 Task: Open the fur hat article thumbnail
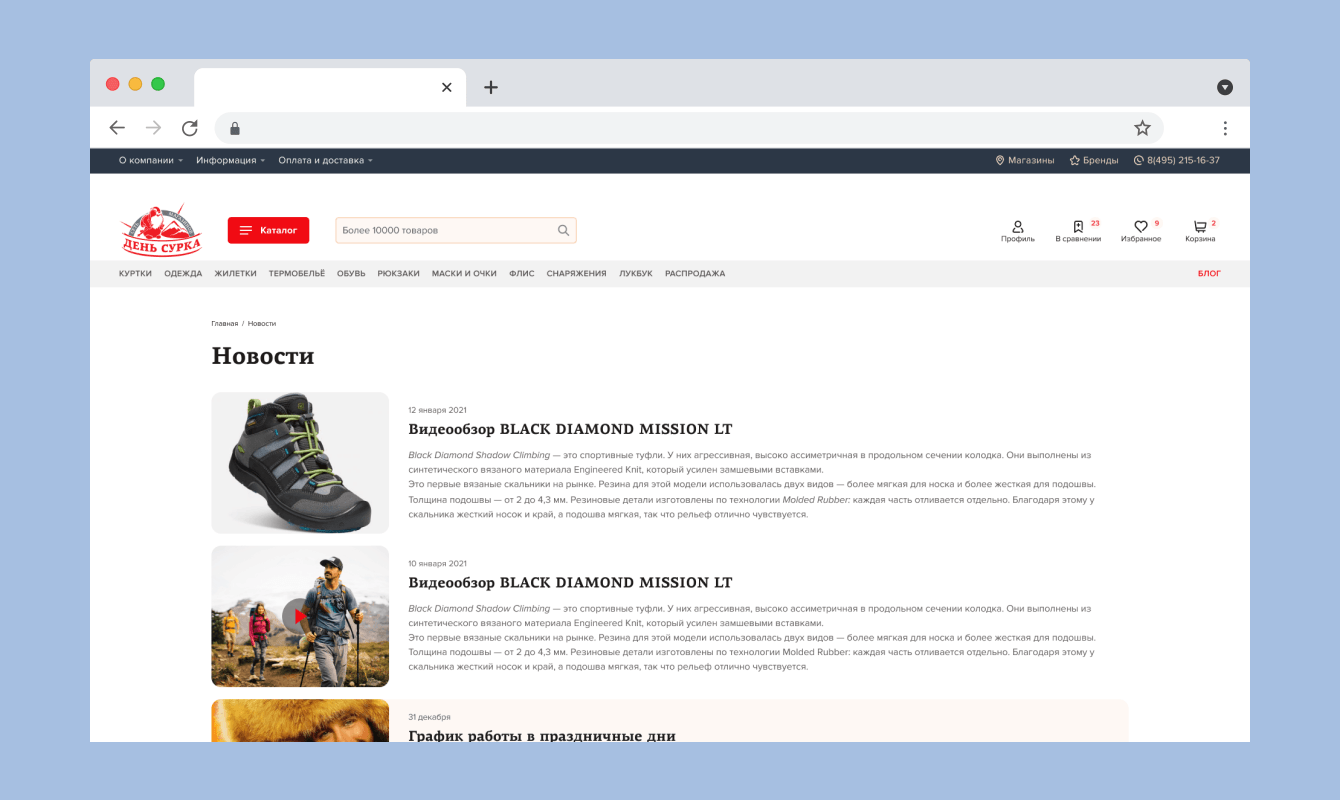[300, 720]
